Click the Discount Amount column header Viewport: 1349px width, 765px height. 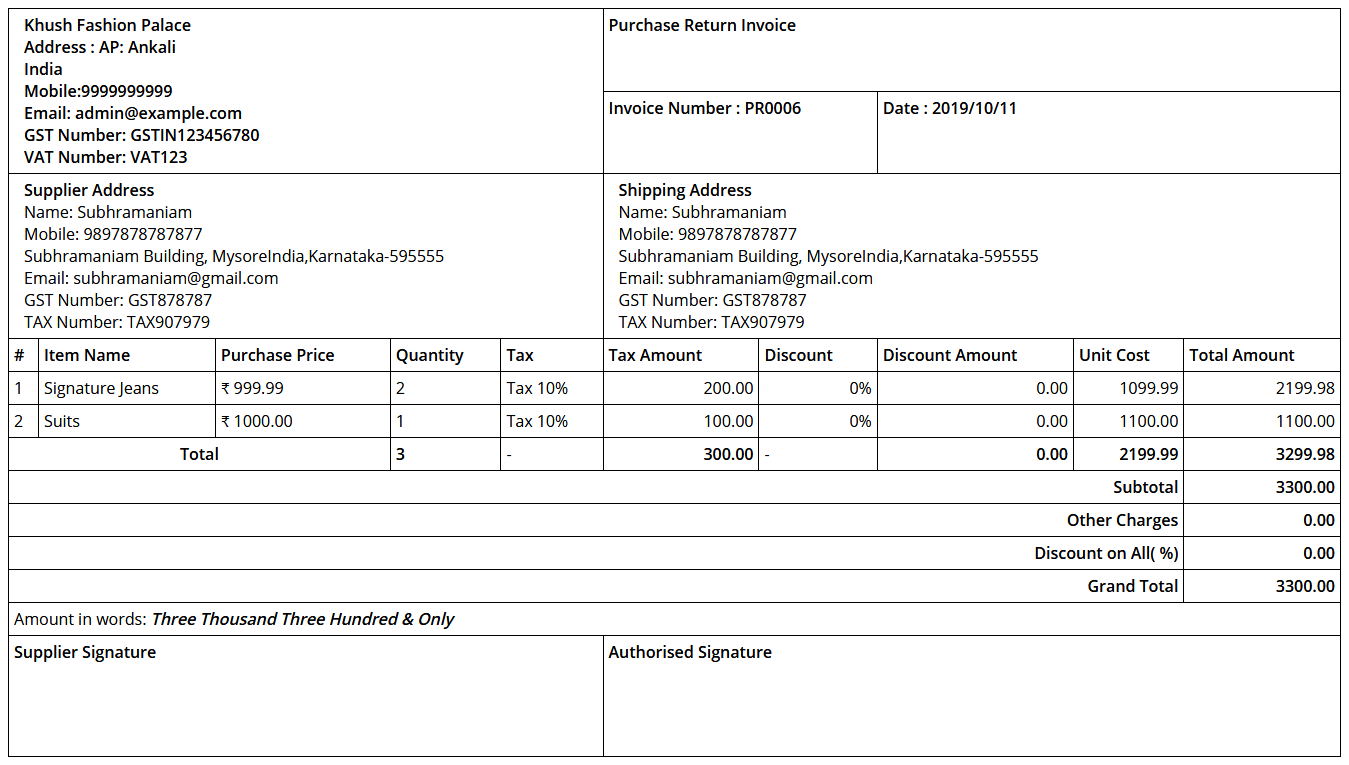click(949, 355)
